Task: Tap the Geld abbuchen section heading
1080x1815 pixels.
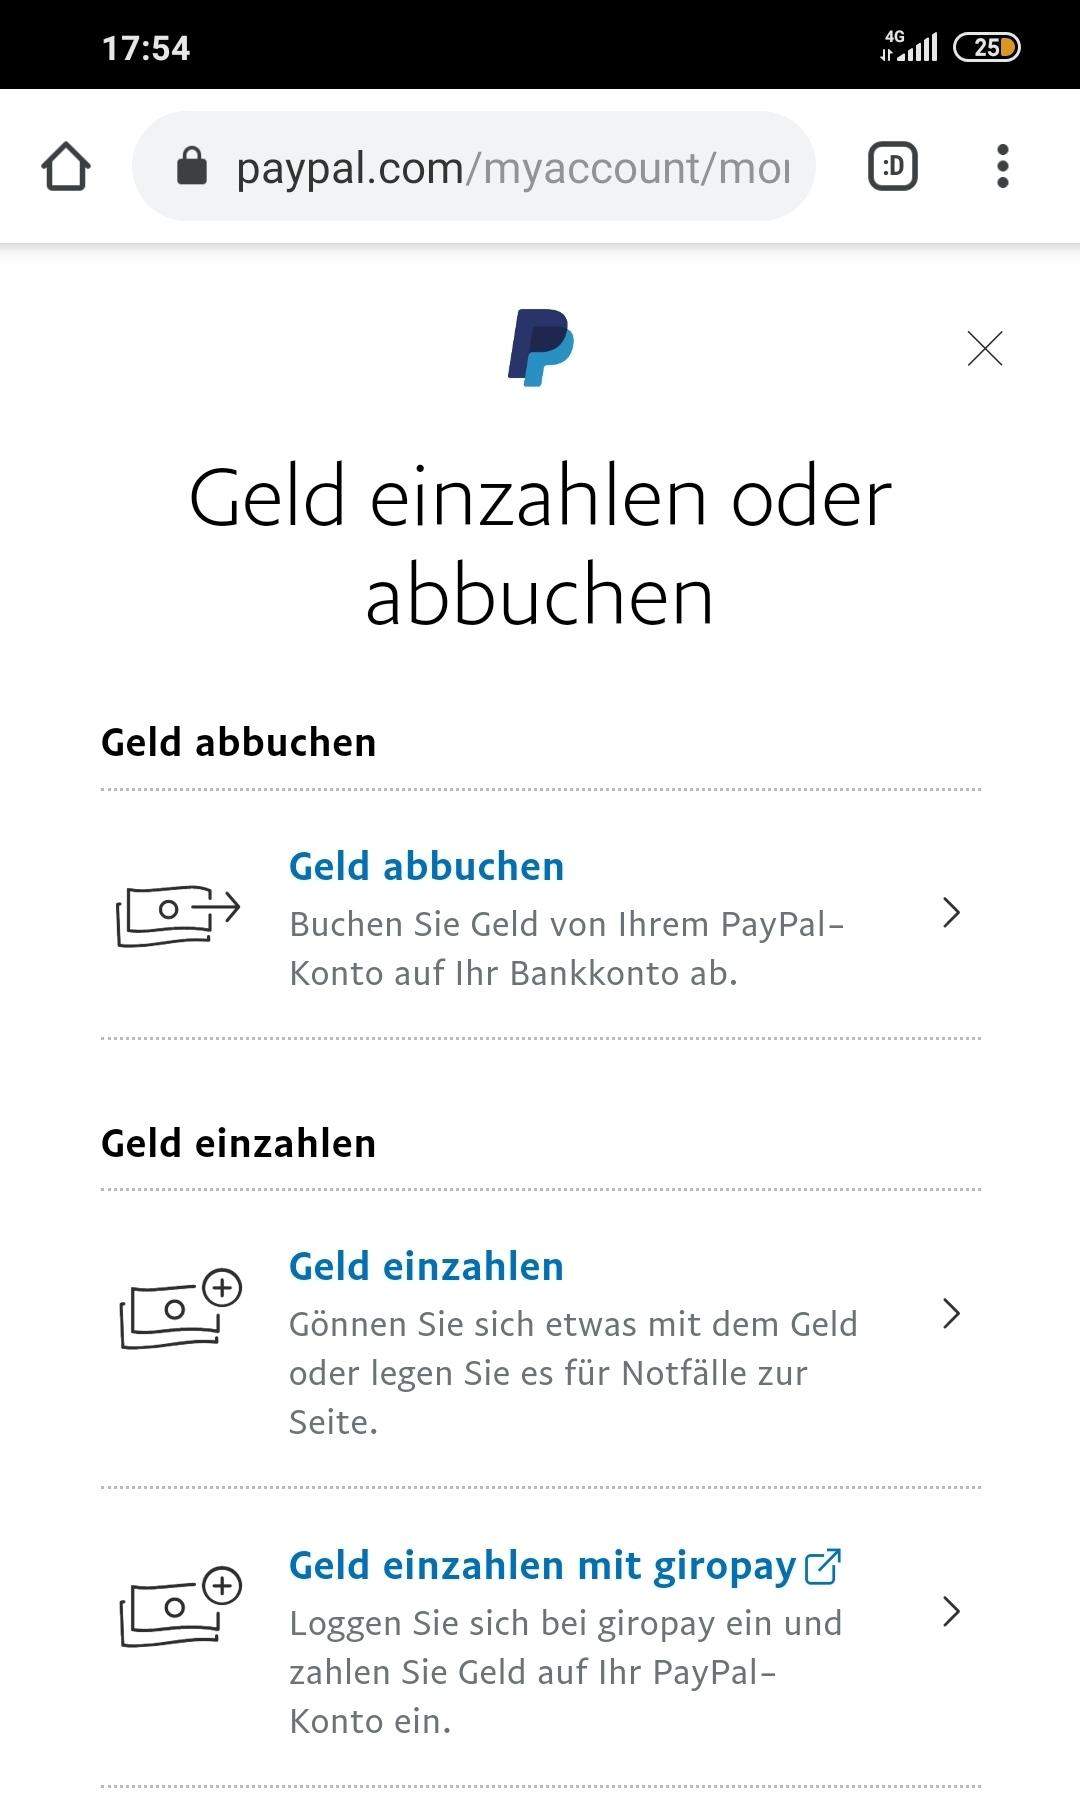Action: click(238, 741)
